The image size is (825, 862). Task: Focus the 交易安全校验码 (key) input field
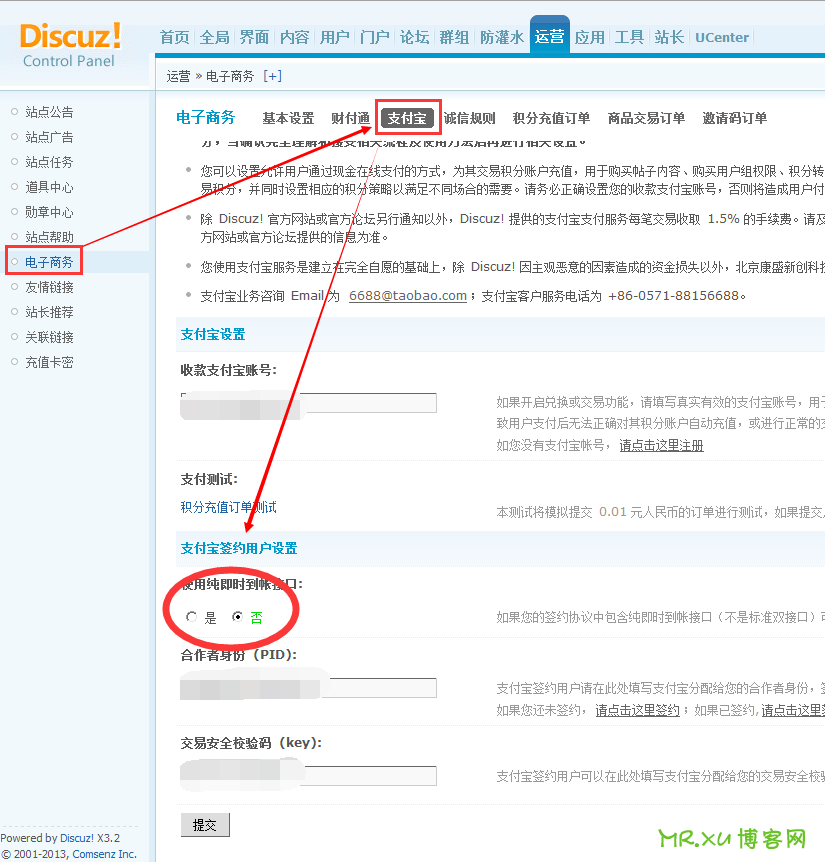pyautogui.click(x=309, y=776)
